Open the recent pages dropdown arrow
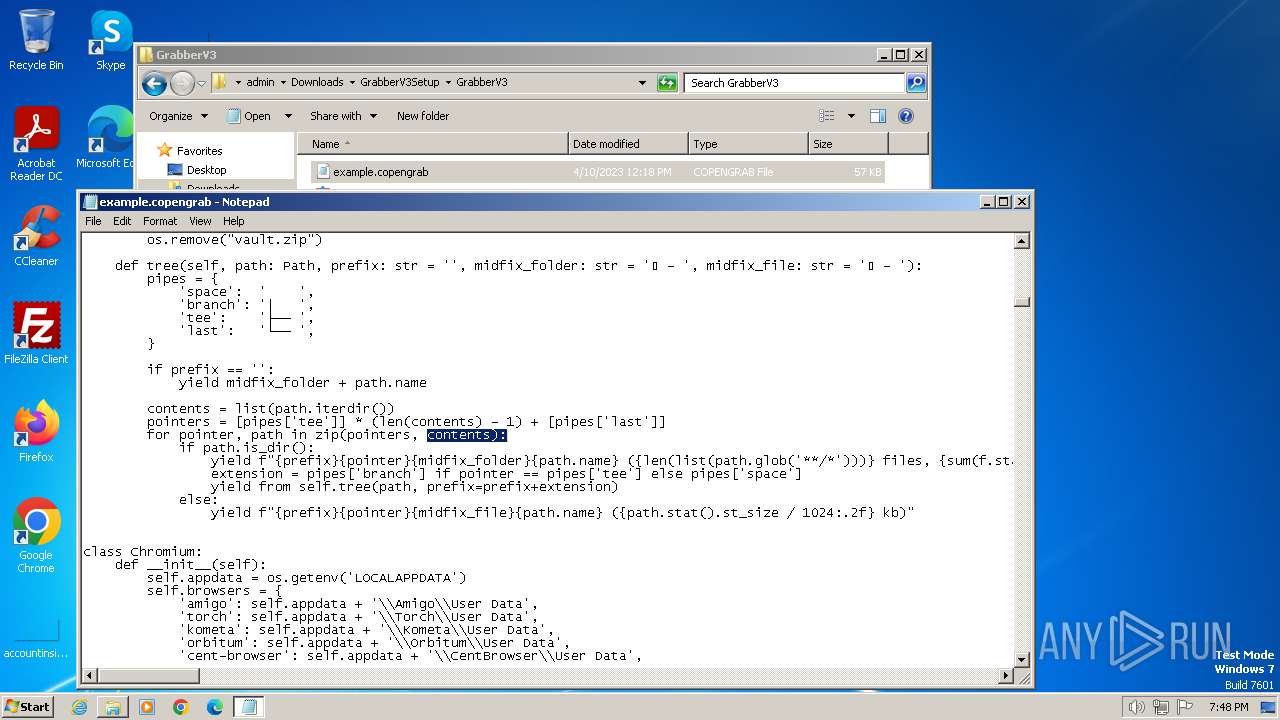This screenshot has width=1280, height=720. click(201, 83)
